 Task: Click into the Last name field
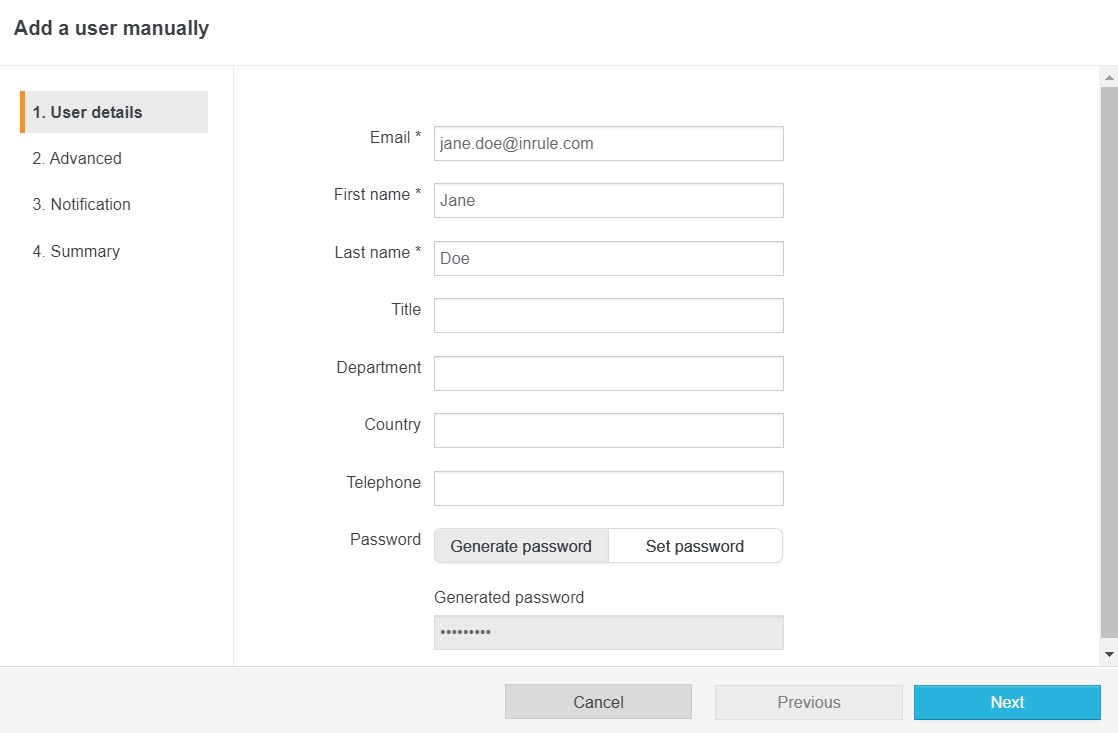[608, 258]
